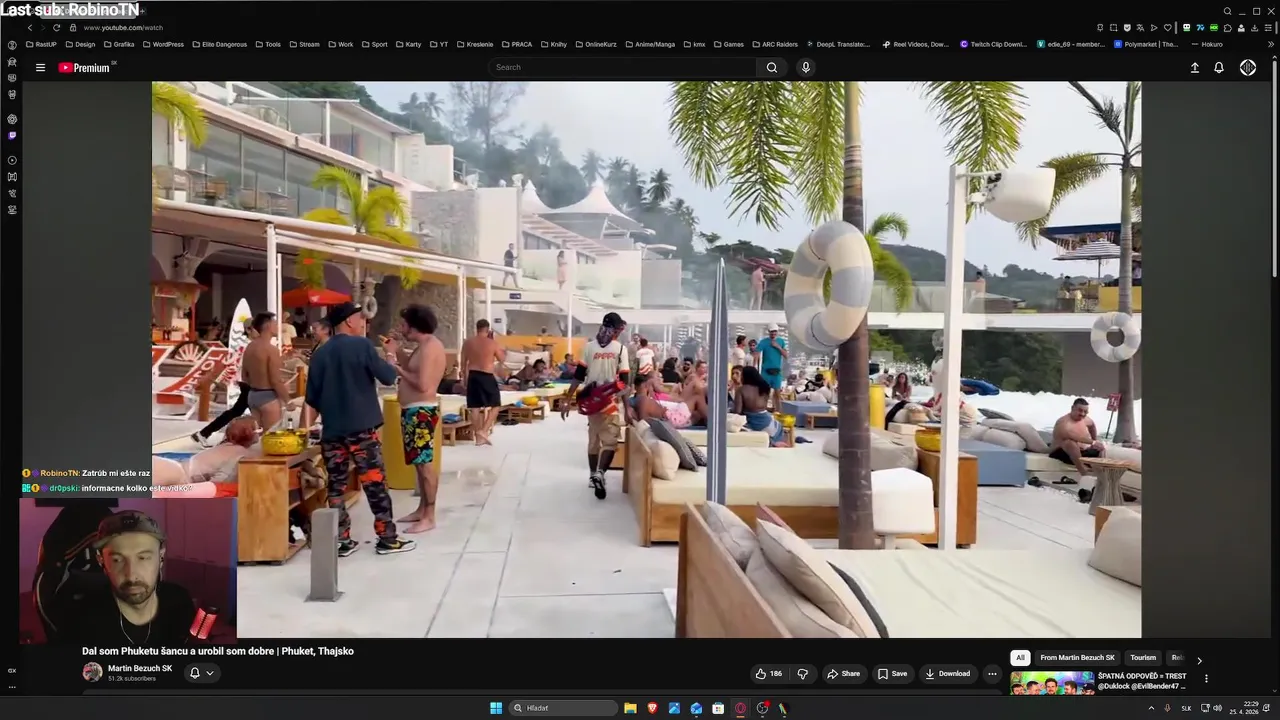The width and height of the screenshot is (1280, 720).
Task: Open the YouTube upload/create icon
Action: 1194,67
